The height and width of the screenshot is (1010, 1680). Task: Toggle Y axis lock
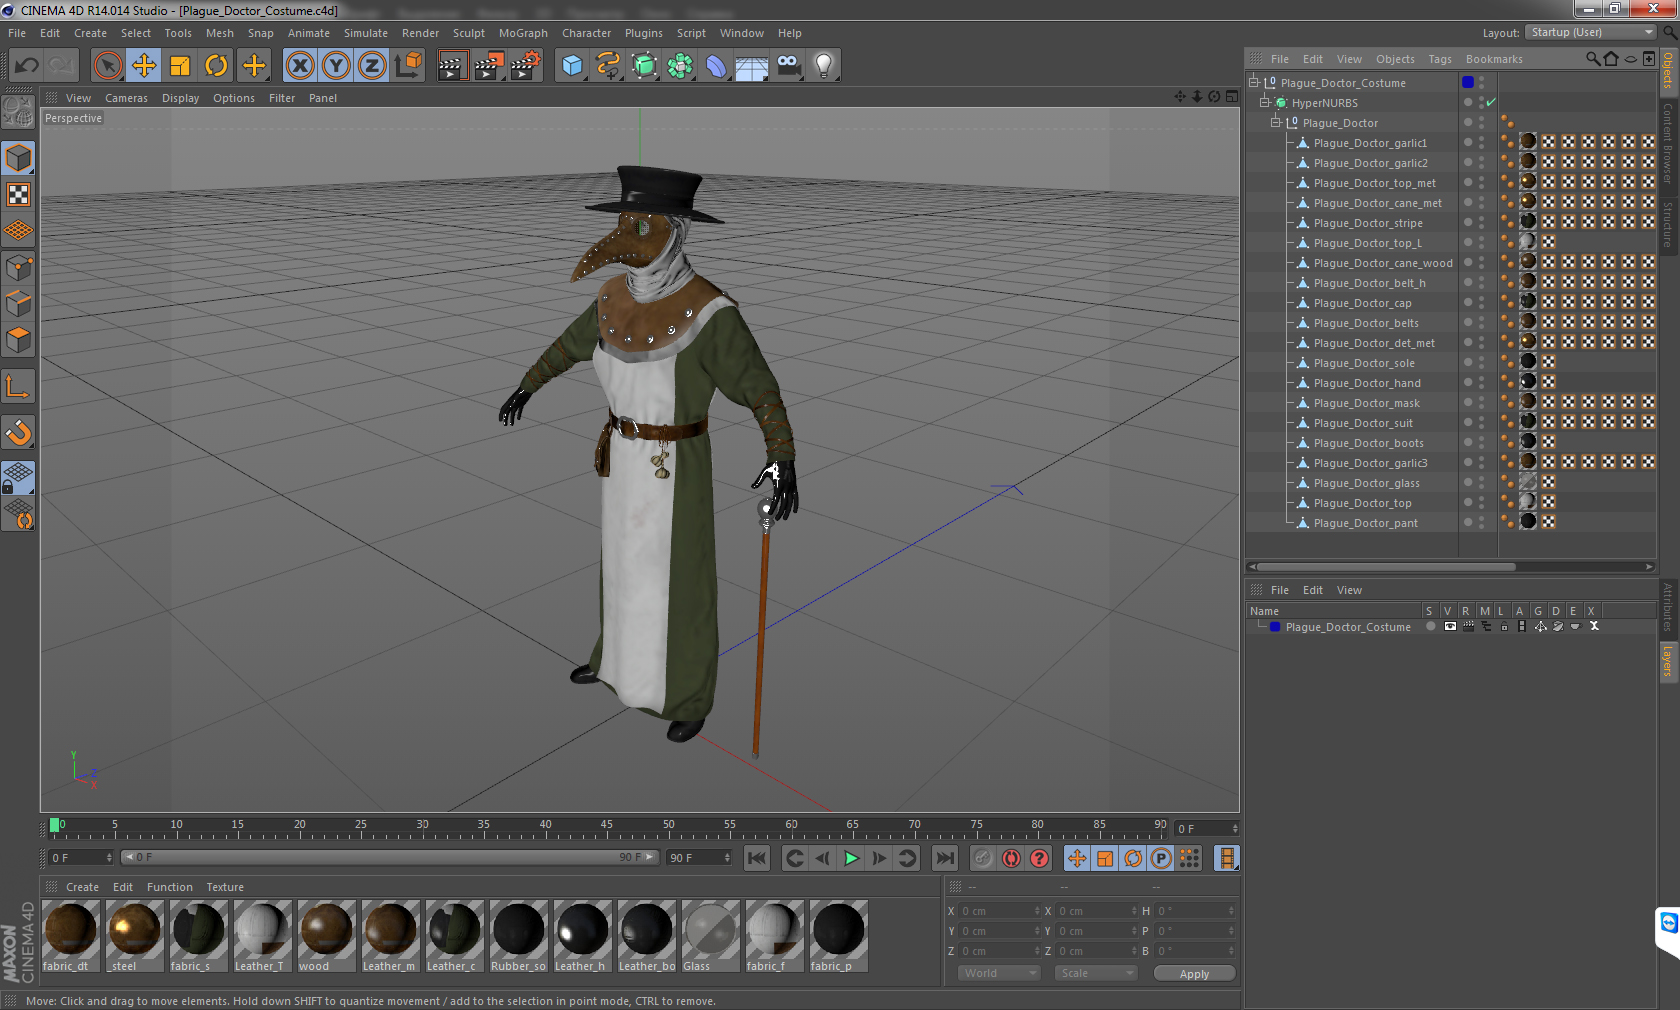[335, 66]
